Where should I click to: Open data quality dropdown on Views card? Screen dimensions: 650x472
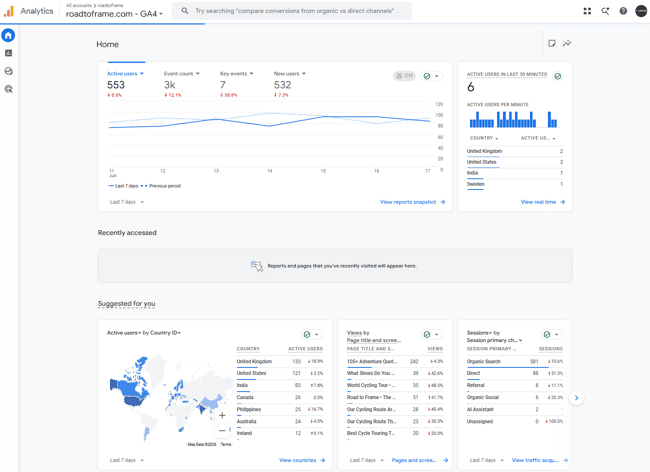pos(432,334)
